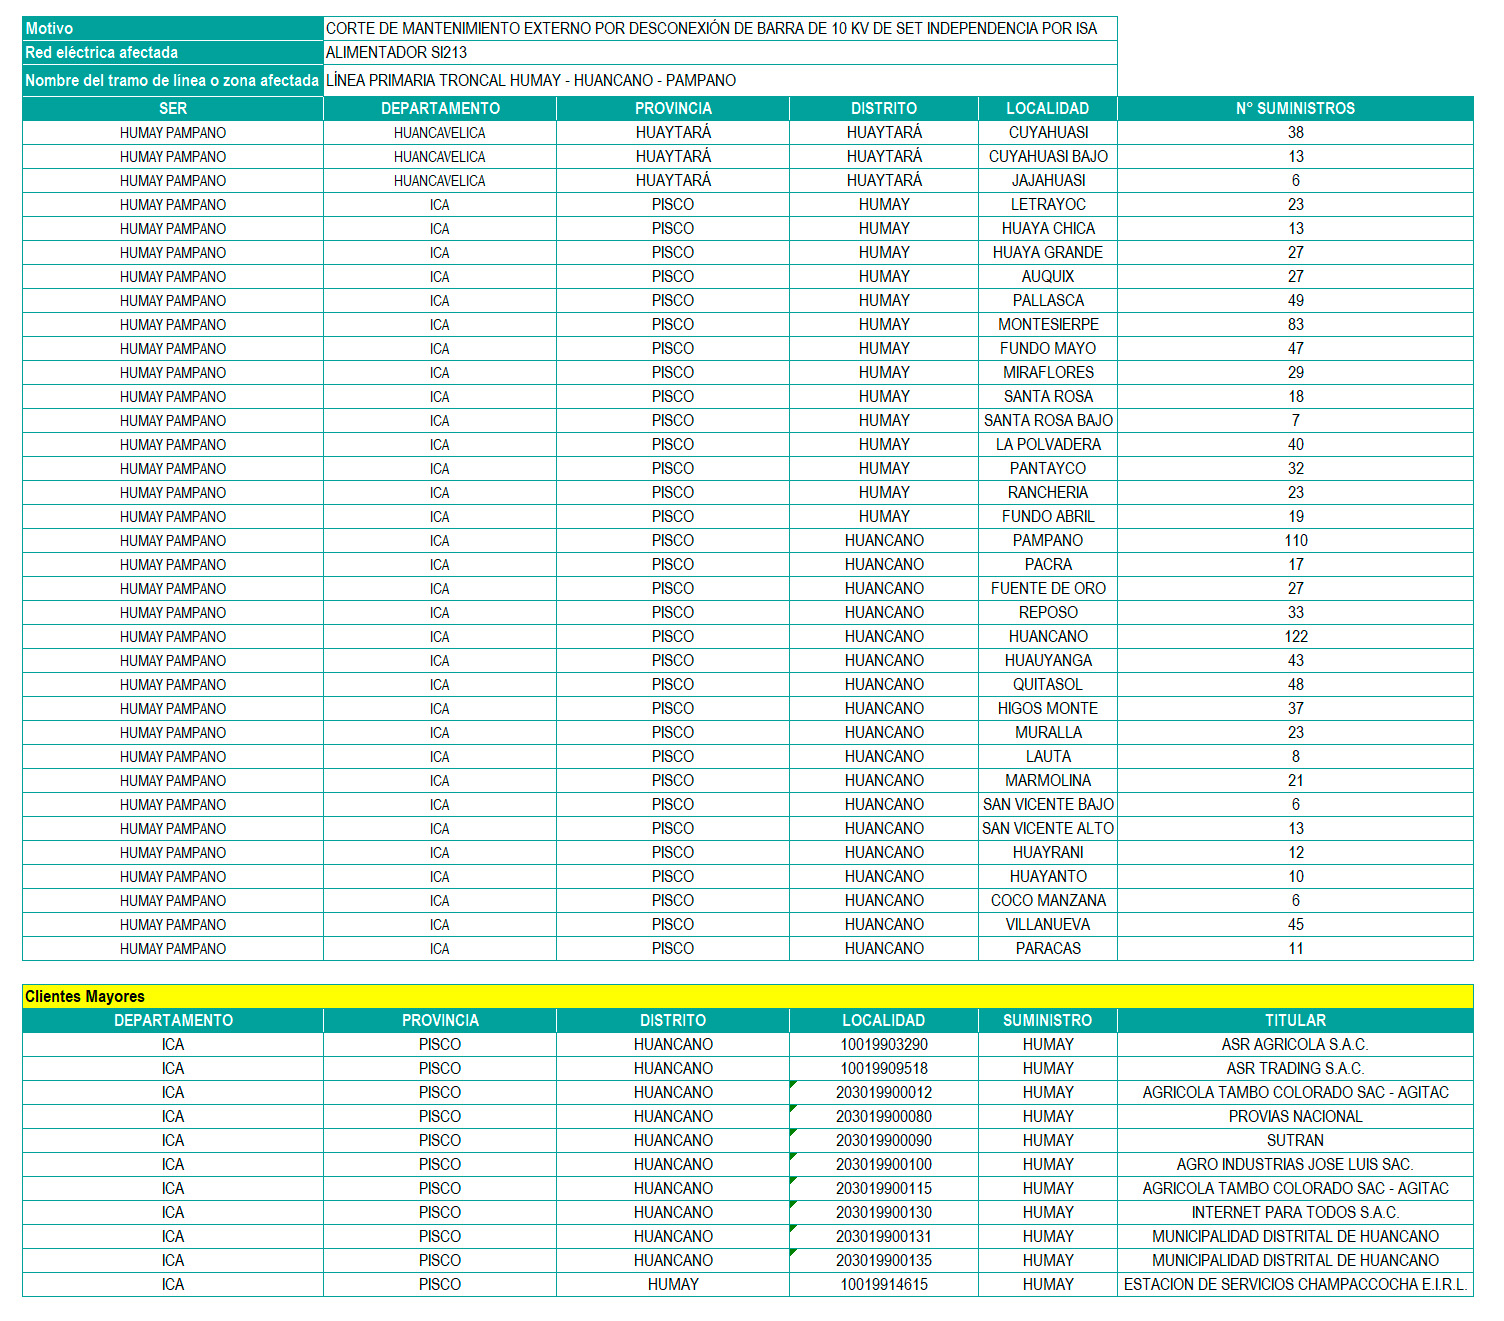Click the SANTA ROSA BAJO cell
This screenshot has width=1504, height=1321.
[1048, 421]
